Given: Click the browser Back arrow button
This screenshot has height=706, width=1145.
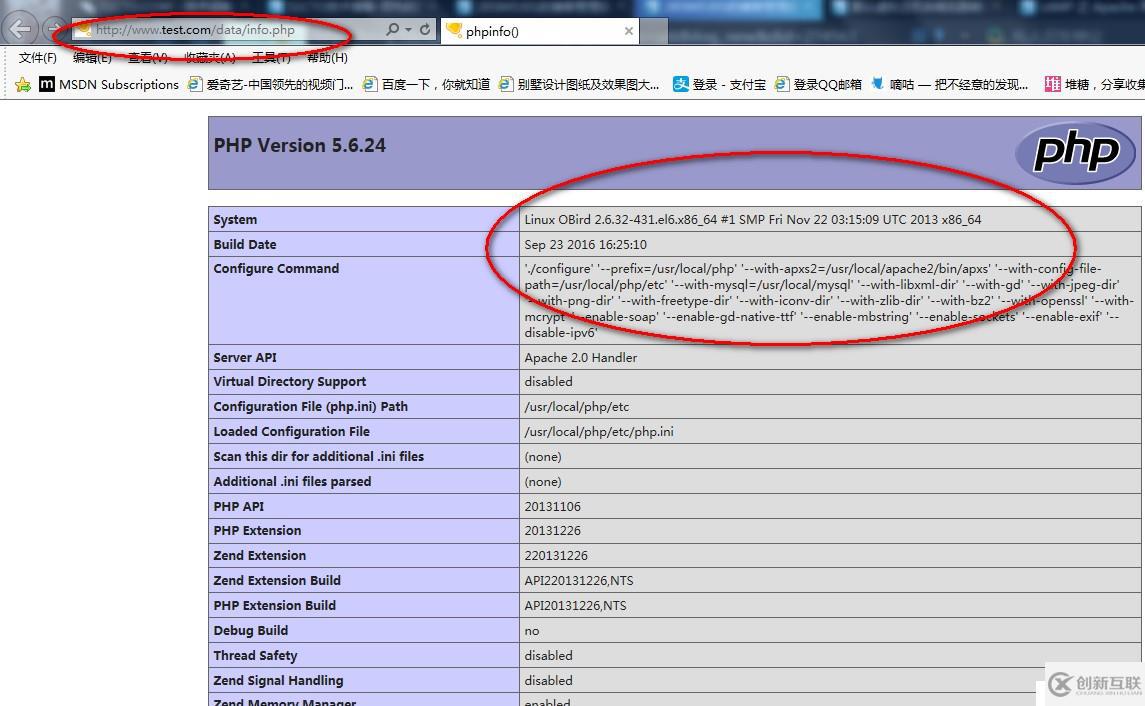Looking at the screenshot, I should [20, 30].
